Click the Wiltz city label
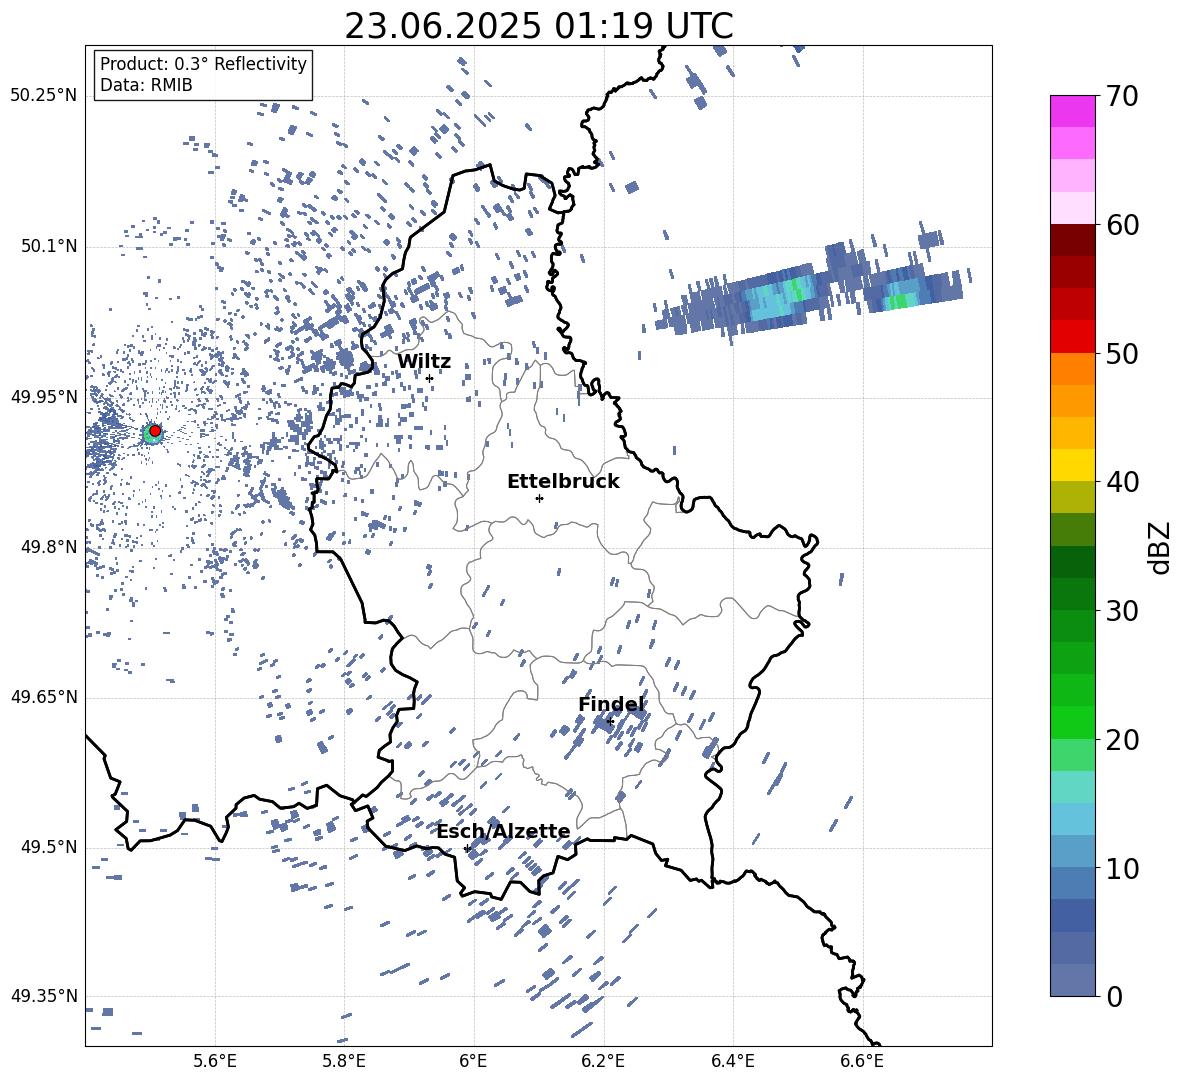 [424, 362]
